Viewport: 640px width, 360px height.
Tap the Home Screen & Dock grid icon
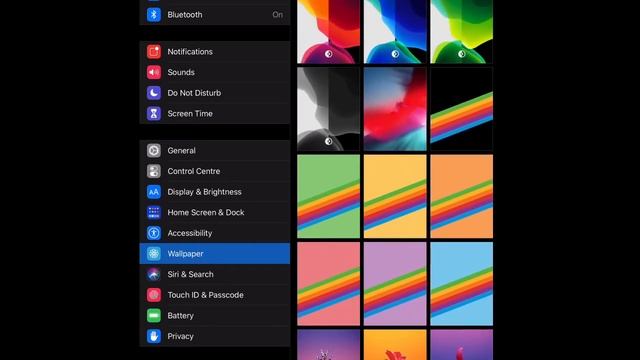(154, 213)
